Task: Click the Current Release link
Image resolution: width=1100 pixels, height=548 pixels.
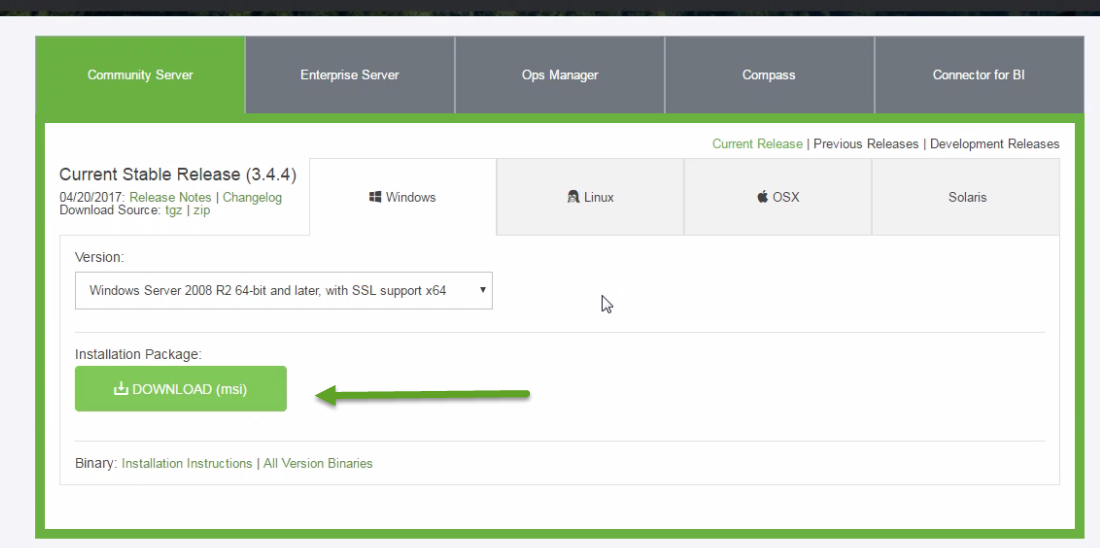Action: point(757,144)
